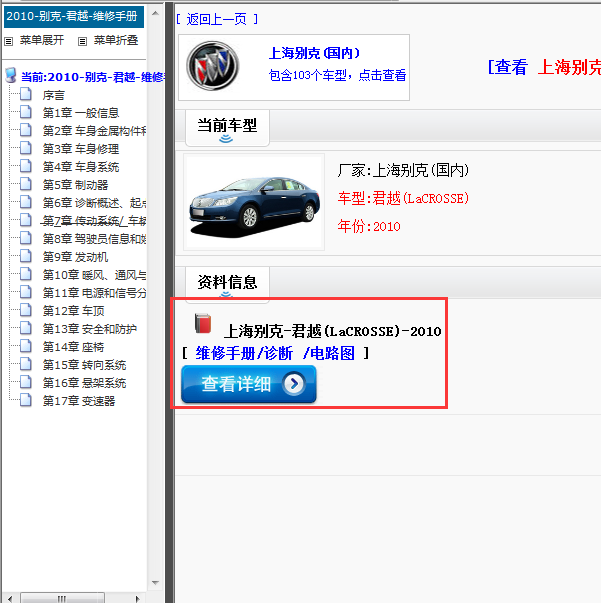This screenshot has width=601, height=603.
Task: Click the page icon beside 第9章 发动机
Action: pos(26,257)
